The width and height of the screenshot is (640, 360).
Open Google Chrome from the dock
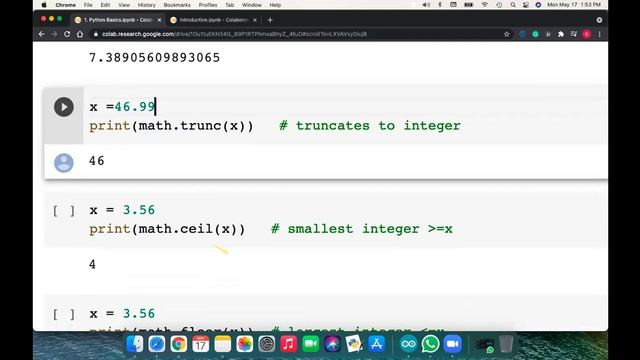click(x=179, y=344)
